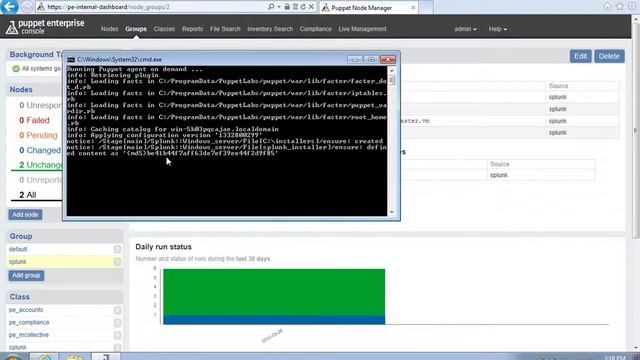
Task: Click the Daily run status heading
Action: coord(163,247)
